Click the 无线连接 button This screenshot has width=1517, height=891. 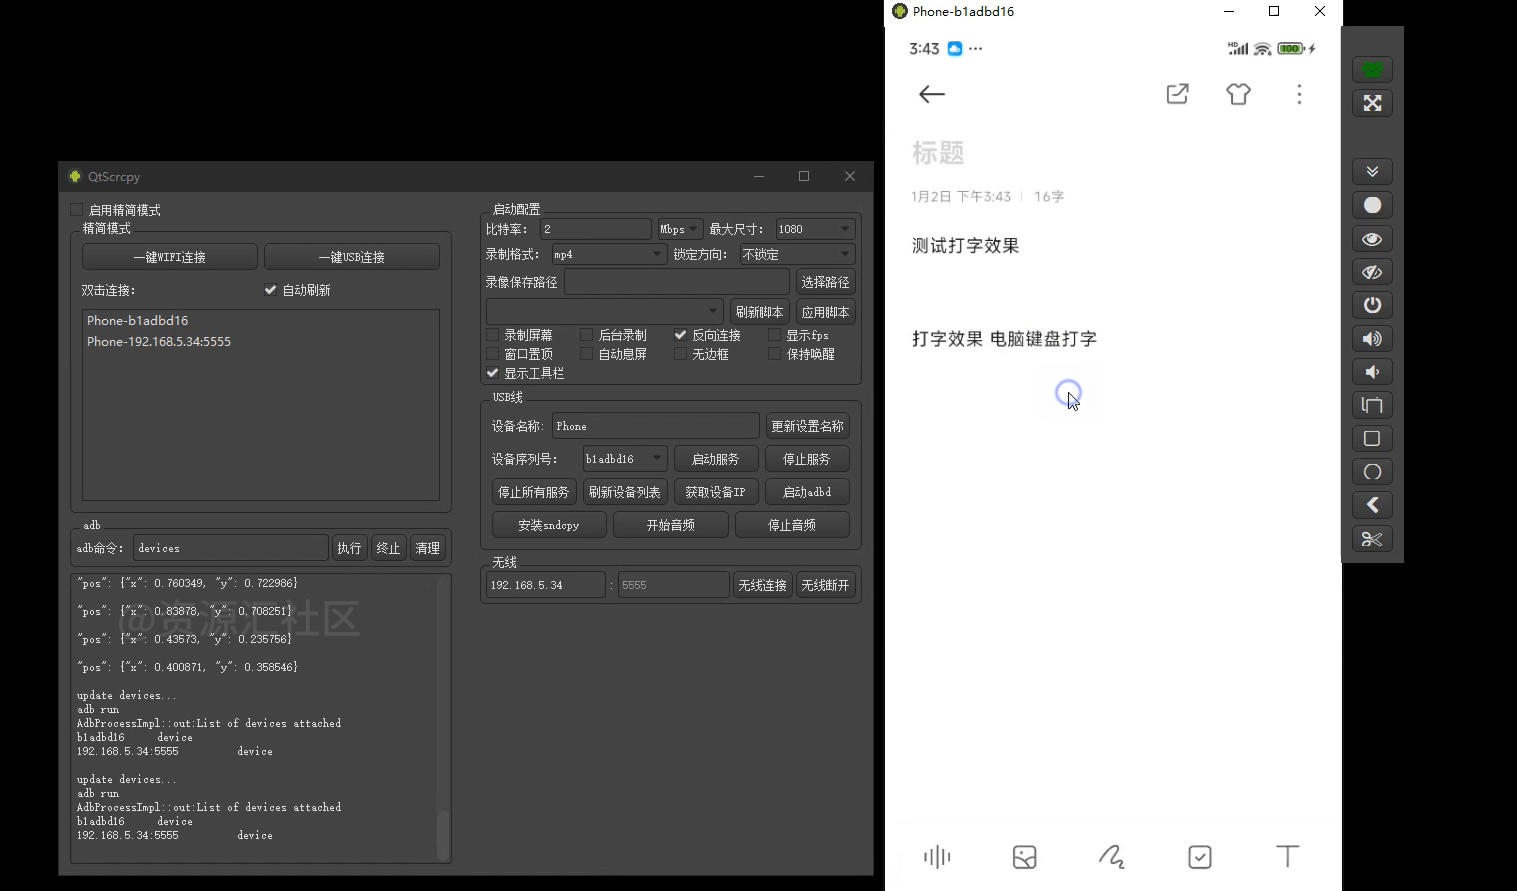(762, 584)
